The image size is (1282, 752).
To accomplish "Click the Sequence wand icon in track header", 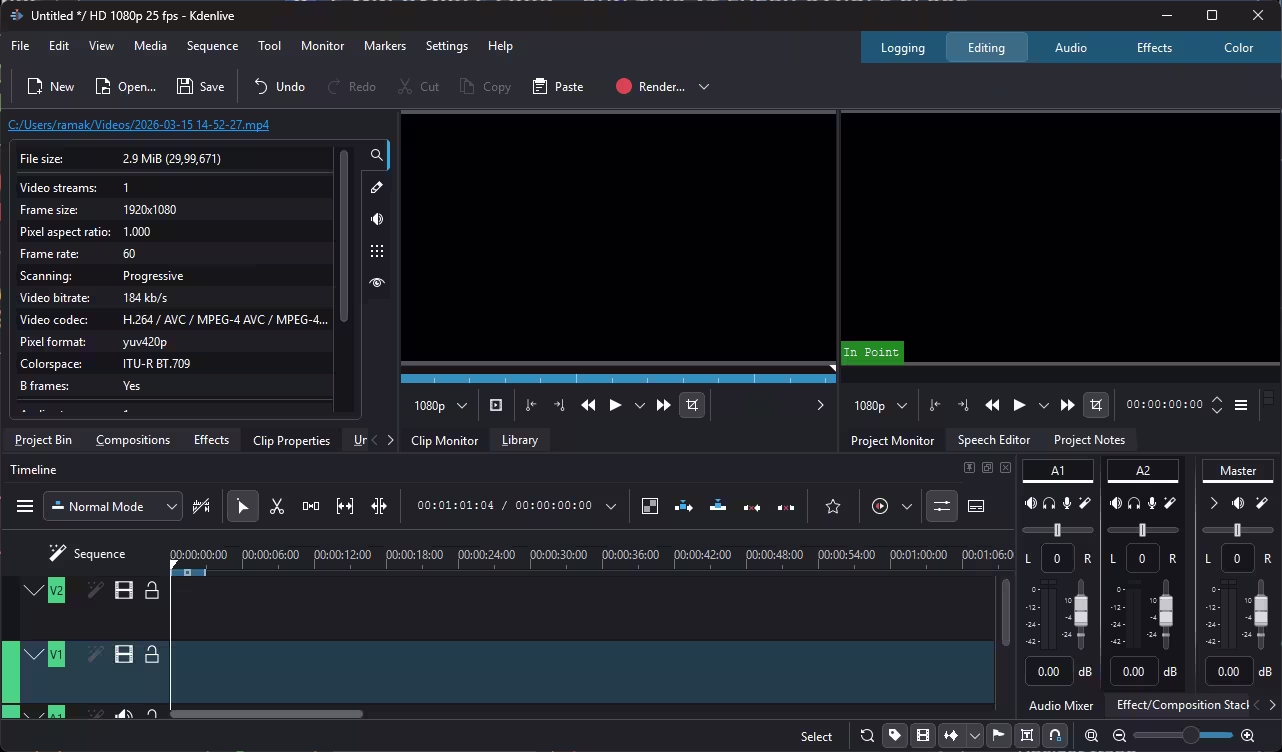I will pos(57,553).
